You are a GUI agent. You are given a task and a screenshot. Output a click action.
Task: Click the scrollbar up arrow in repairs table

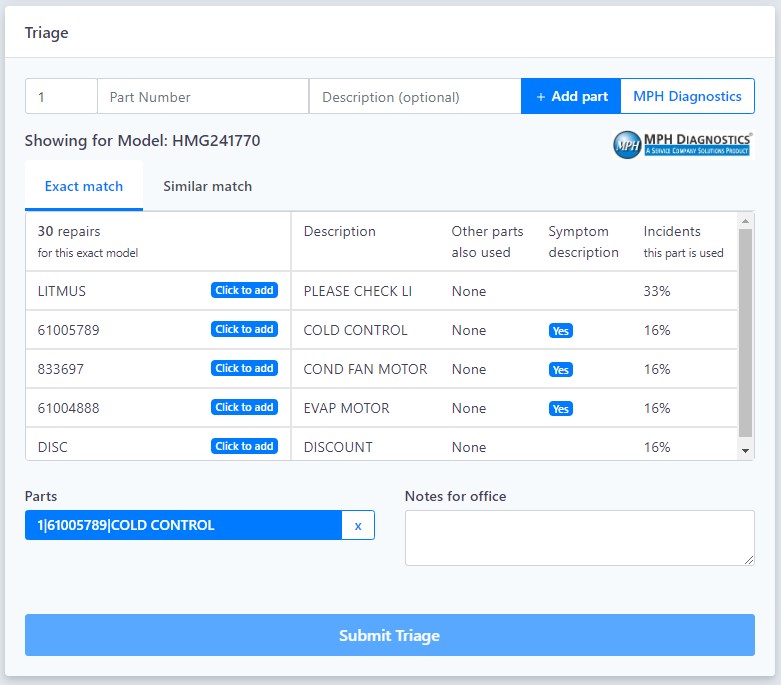click(745, 221)
